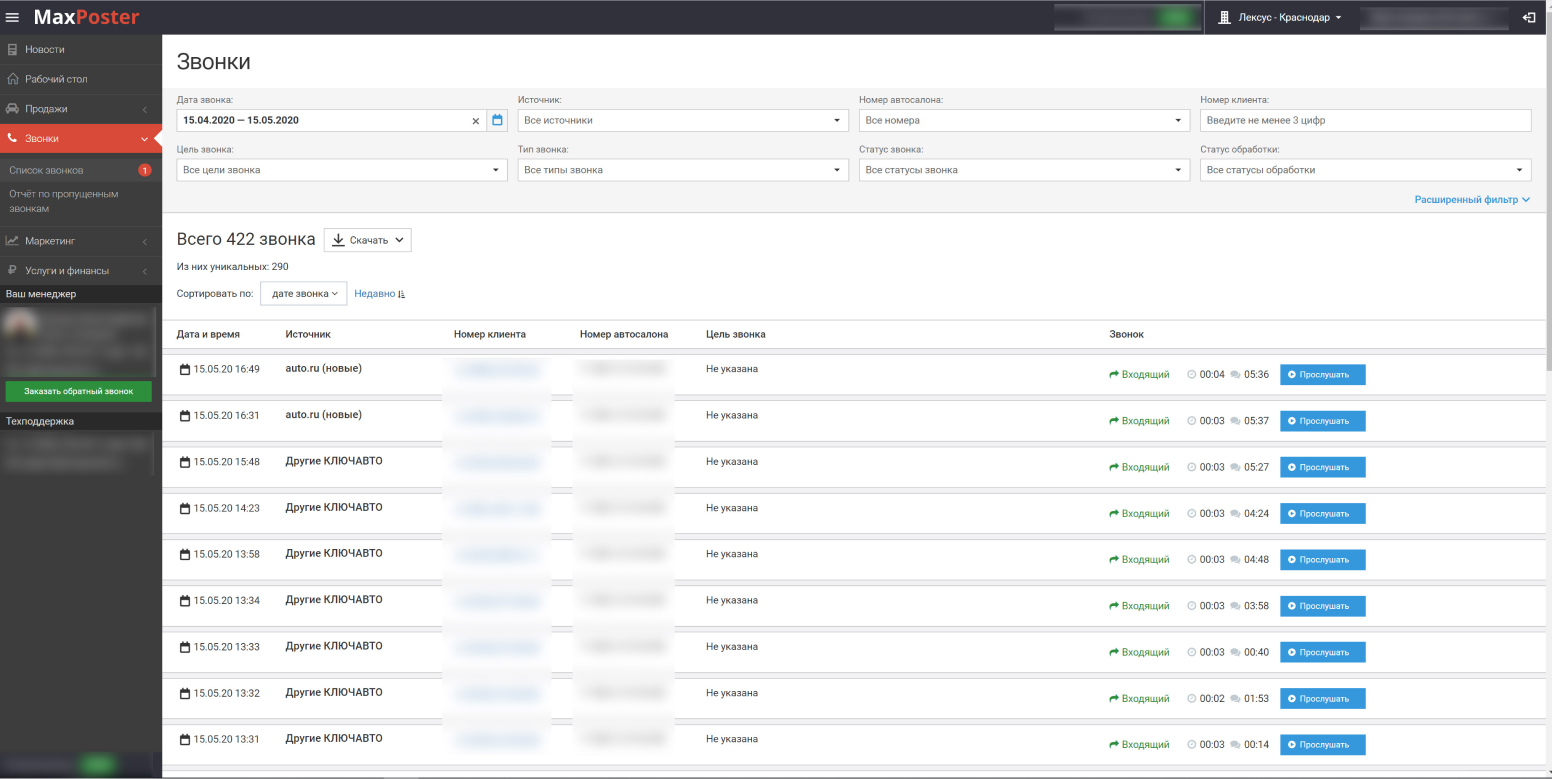Click the sort order icon next to Недавно
The width and height of the screenshot is (1552, 779).
pos(402,294)
